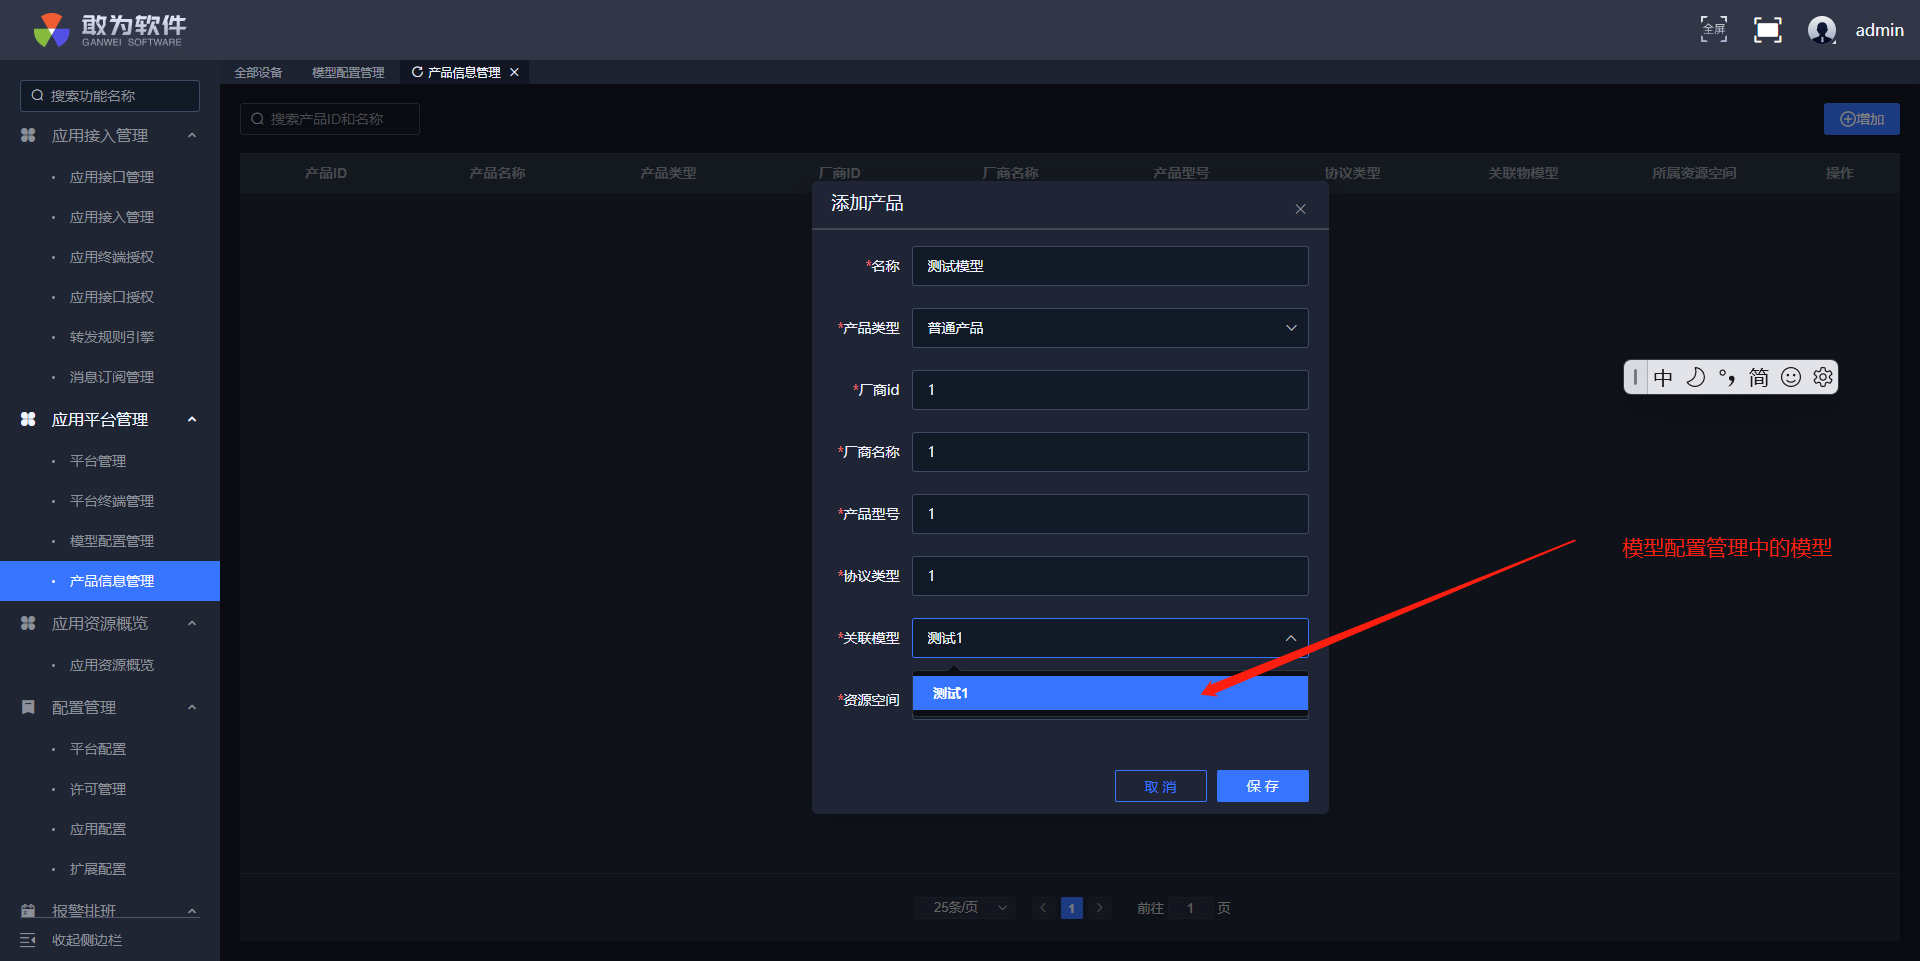Close the 添加产品 dialog
The image size is (1920, 961).
click(x=1300, y=209)
